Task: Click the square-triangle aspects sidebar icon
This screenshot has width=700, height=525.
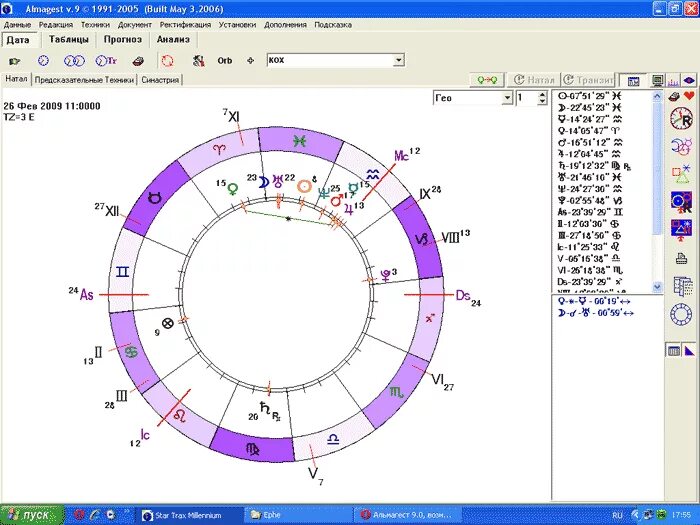Action: point(682,173)
